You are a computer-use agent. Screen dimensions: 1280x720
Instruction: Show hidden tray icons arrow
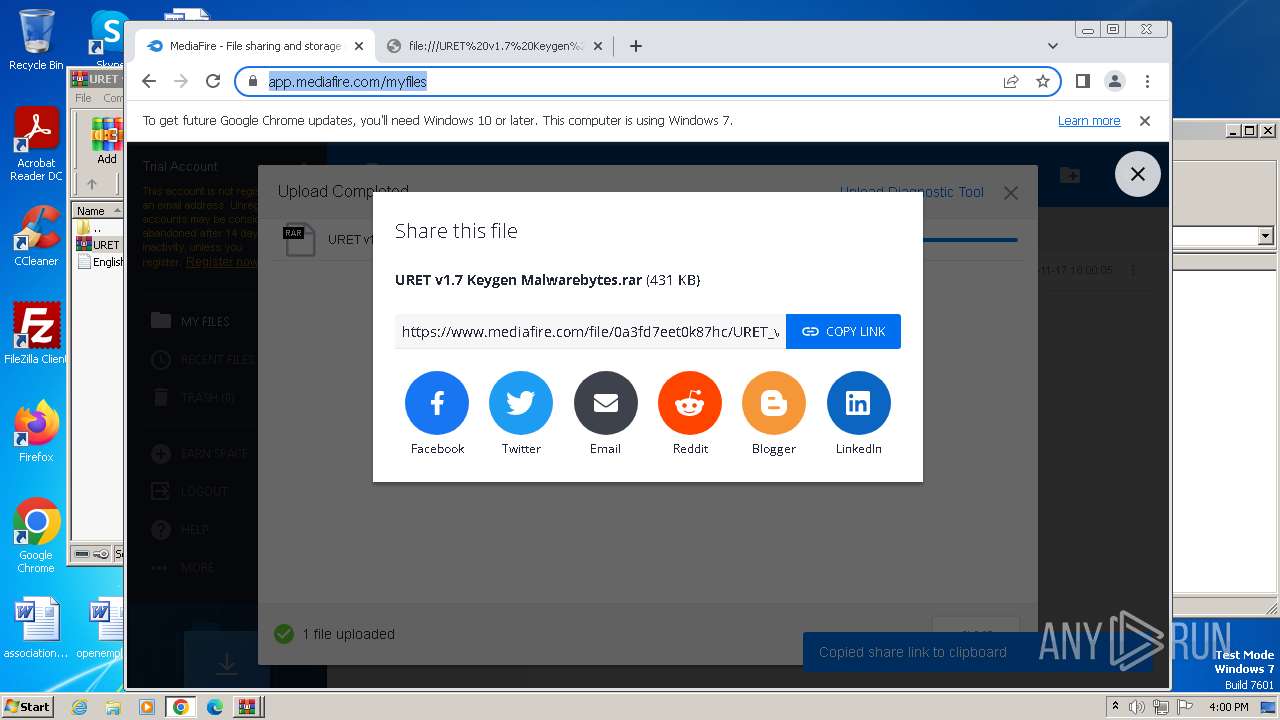pyautogui.click(x=1116, y=707)
